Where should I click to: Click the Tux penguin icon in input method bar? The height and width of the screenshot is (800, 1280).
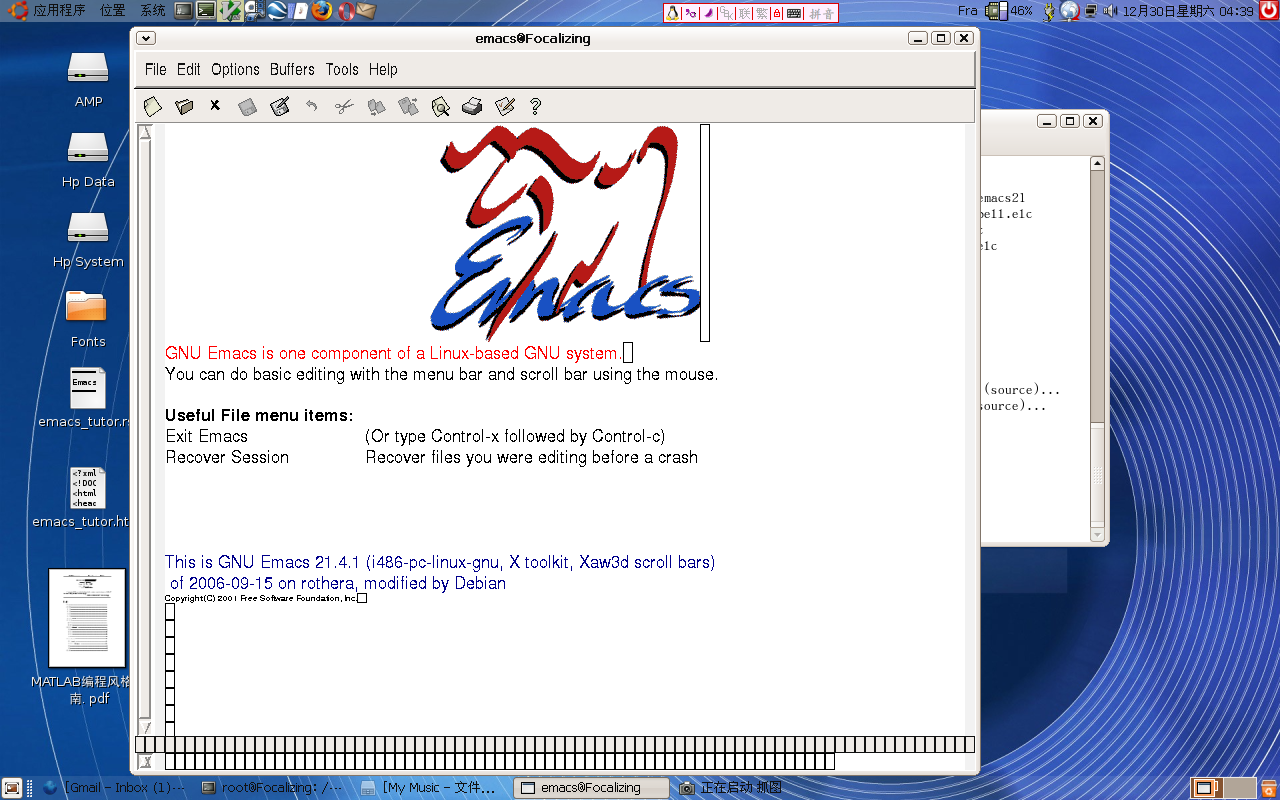(673, 13)
